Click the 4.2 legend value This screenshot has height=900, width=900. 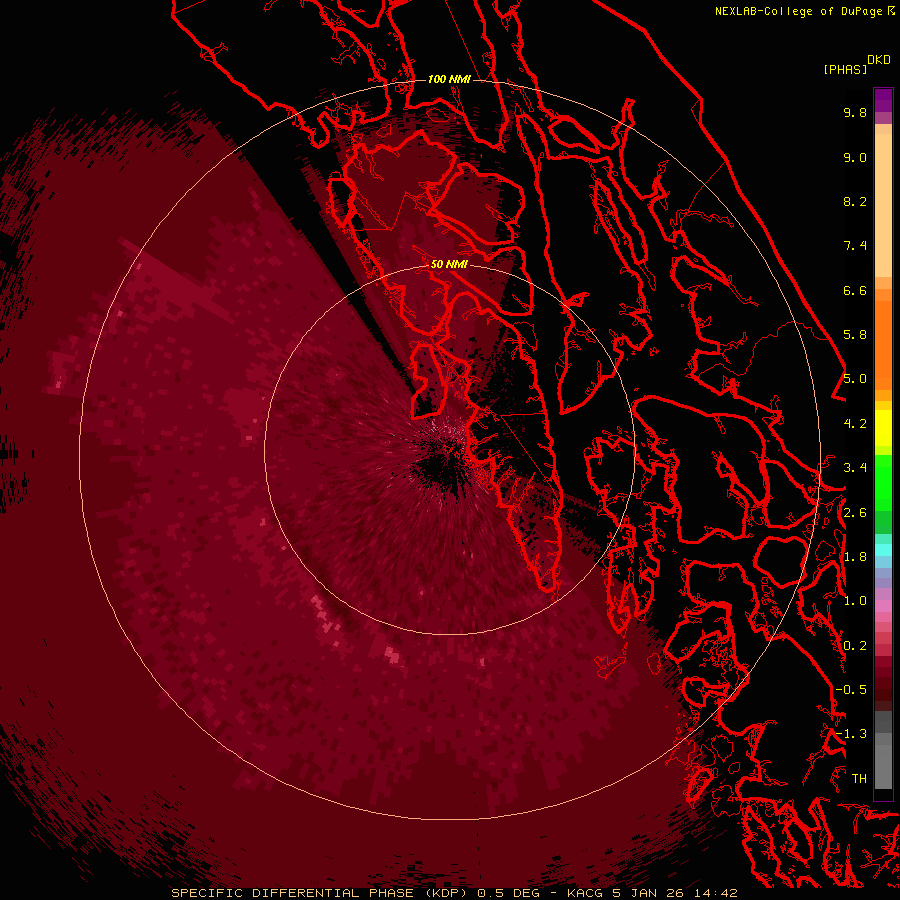pos(855,424)
